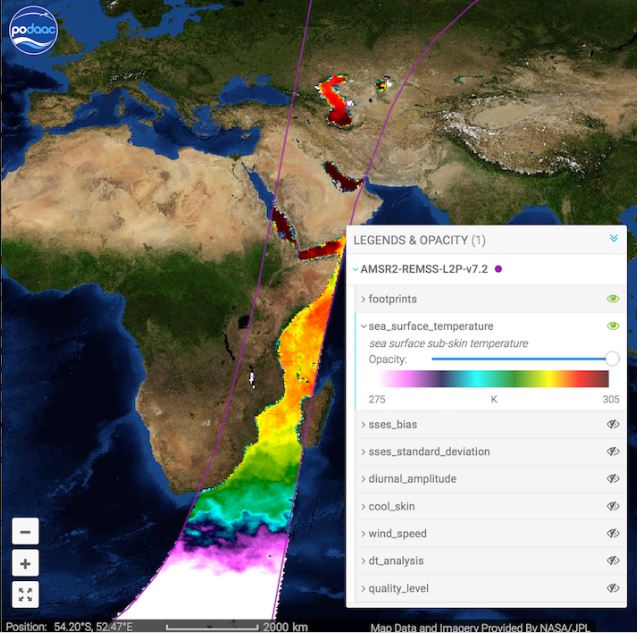637x633 pixels.
Task: Expand the cool_skin row
Action: (363, 506)
